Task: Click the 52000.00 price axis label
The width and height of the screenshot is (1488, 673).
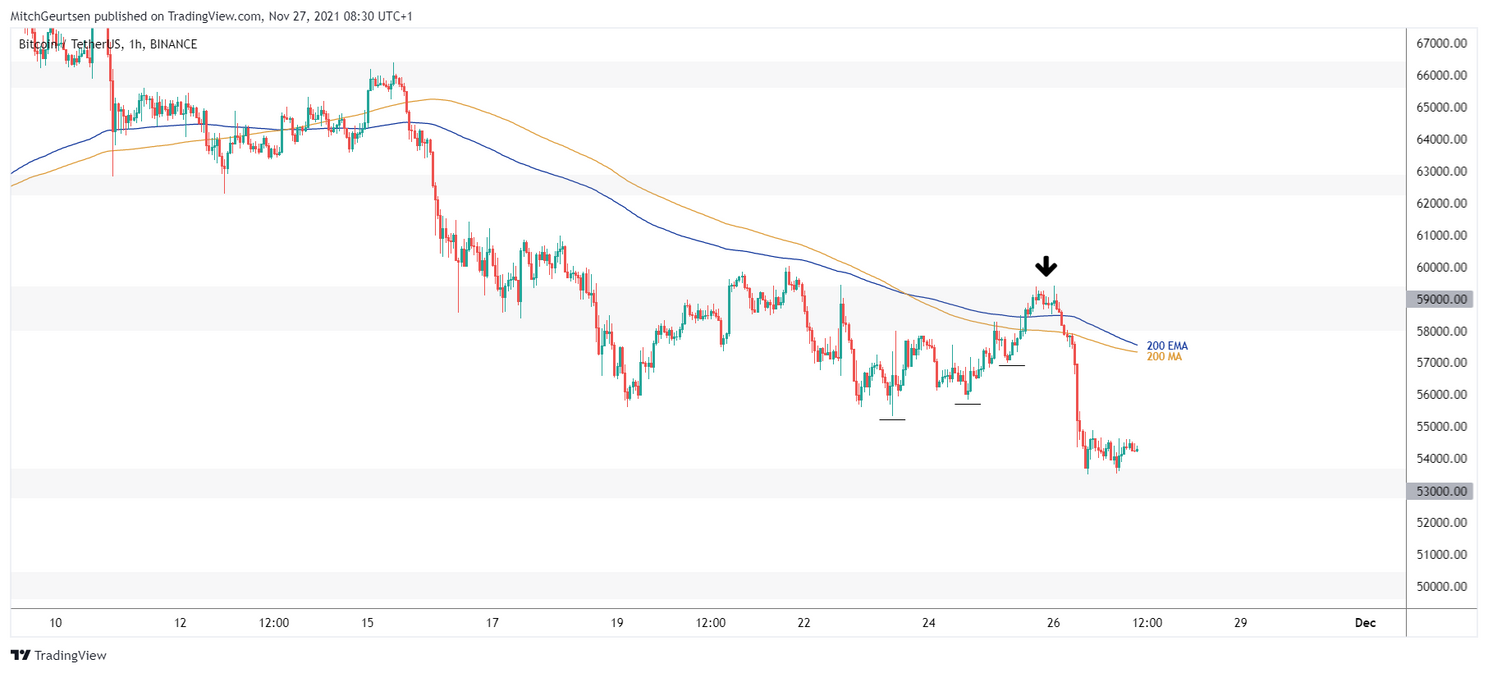Action: (x=1441, y=523)
